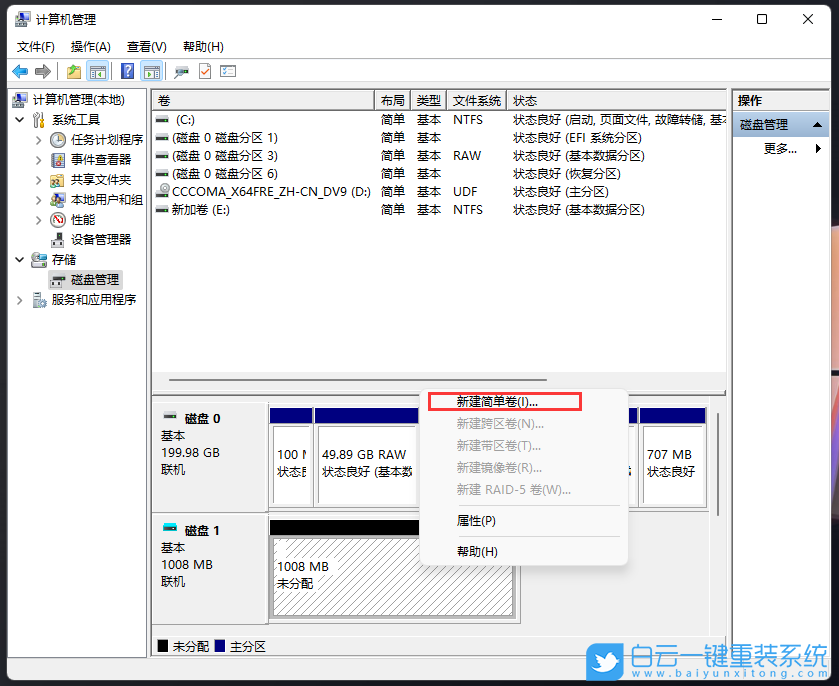
Task: Expand the 服务和应用程序 node
Action: (20, 300)
